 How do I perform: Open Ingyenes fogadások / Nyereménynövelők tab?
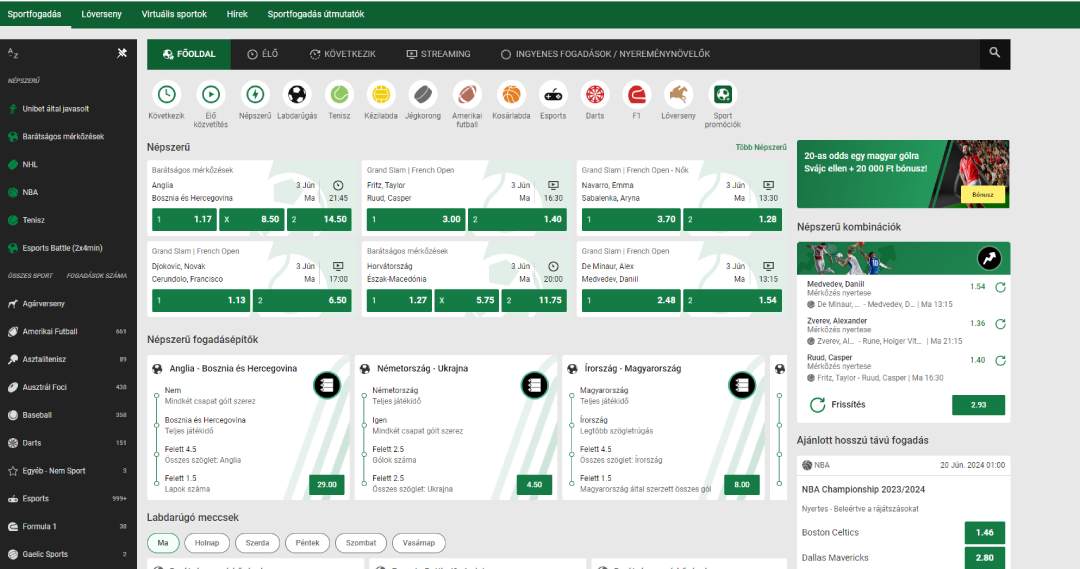point(605,54)
